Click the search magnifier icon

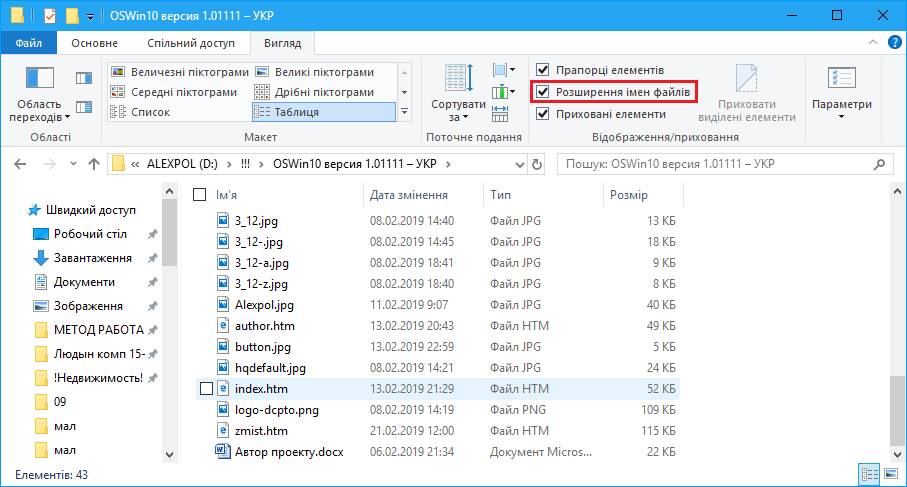tap(879, 164)
